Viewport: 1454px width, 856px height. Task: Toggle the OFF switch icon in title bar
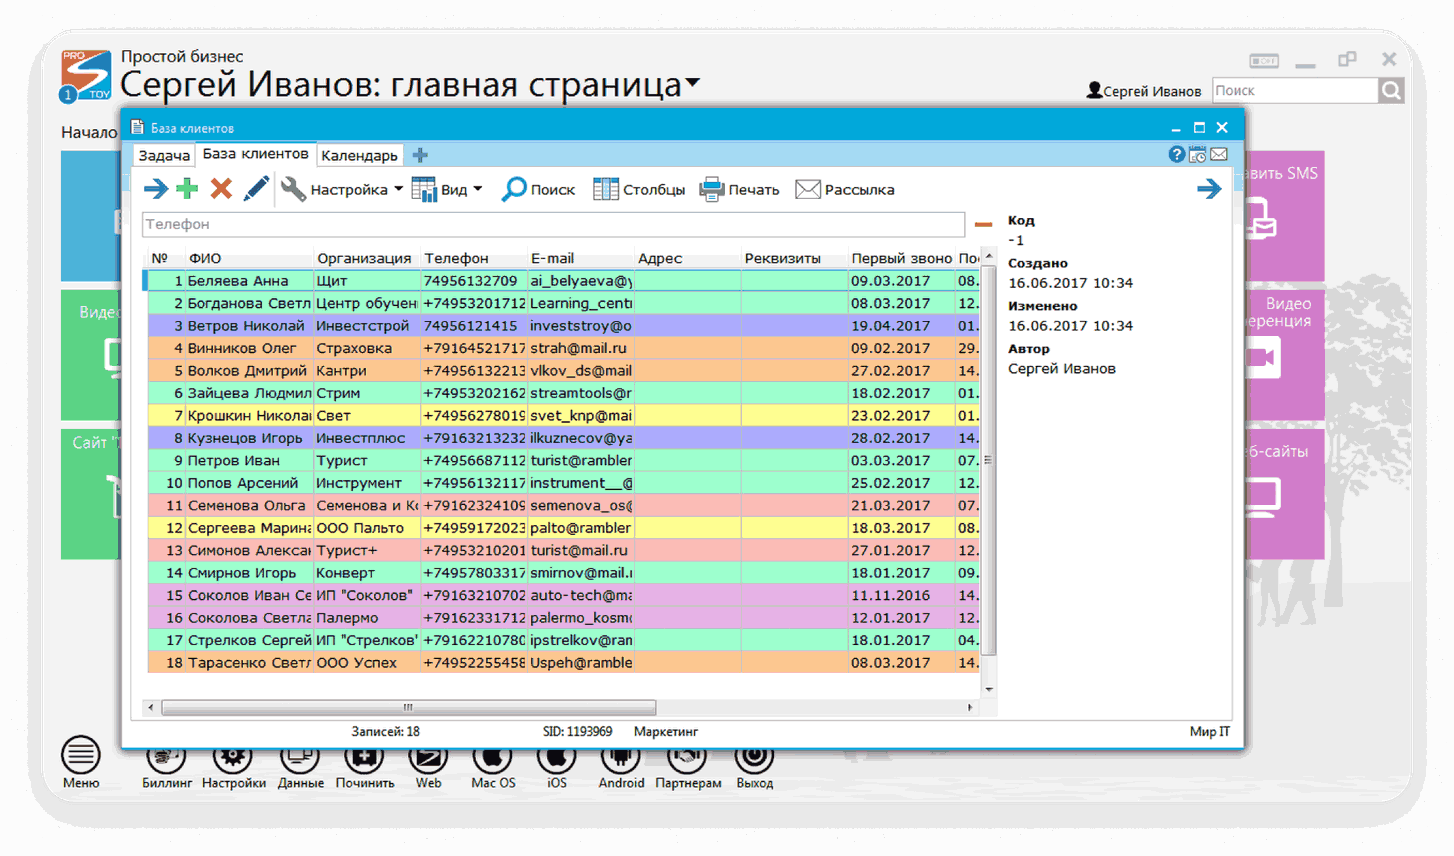pos(1264,61)
